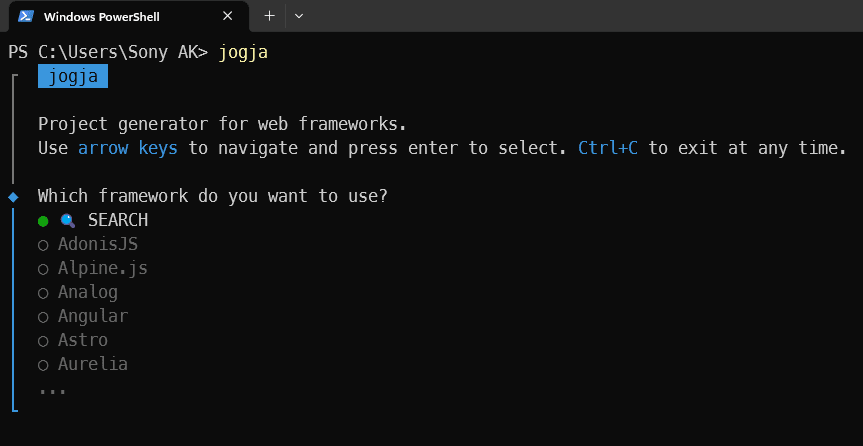Image resolution: width=863 pixels, height=446 pixels.
Task: Click the blue diamond prompt marker
Action: pyautogui.click(x=13, y=197)
